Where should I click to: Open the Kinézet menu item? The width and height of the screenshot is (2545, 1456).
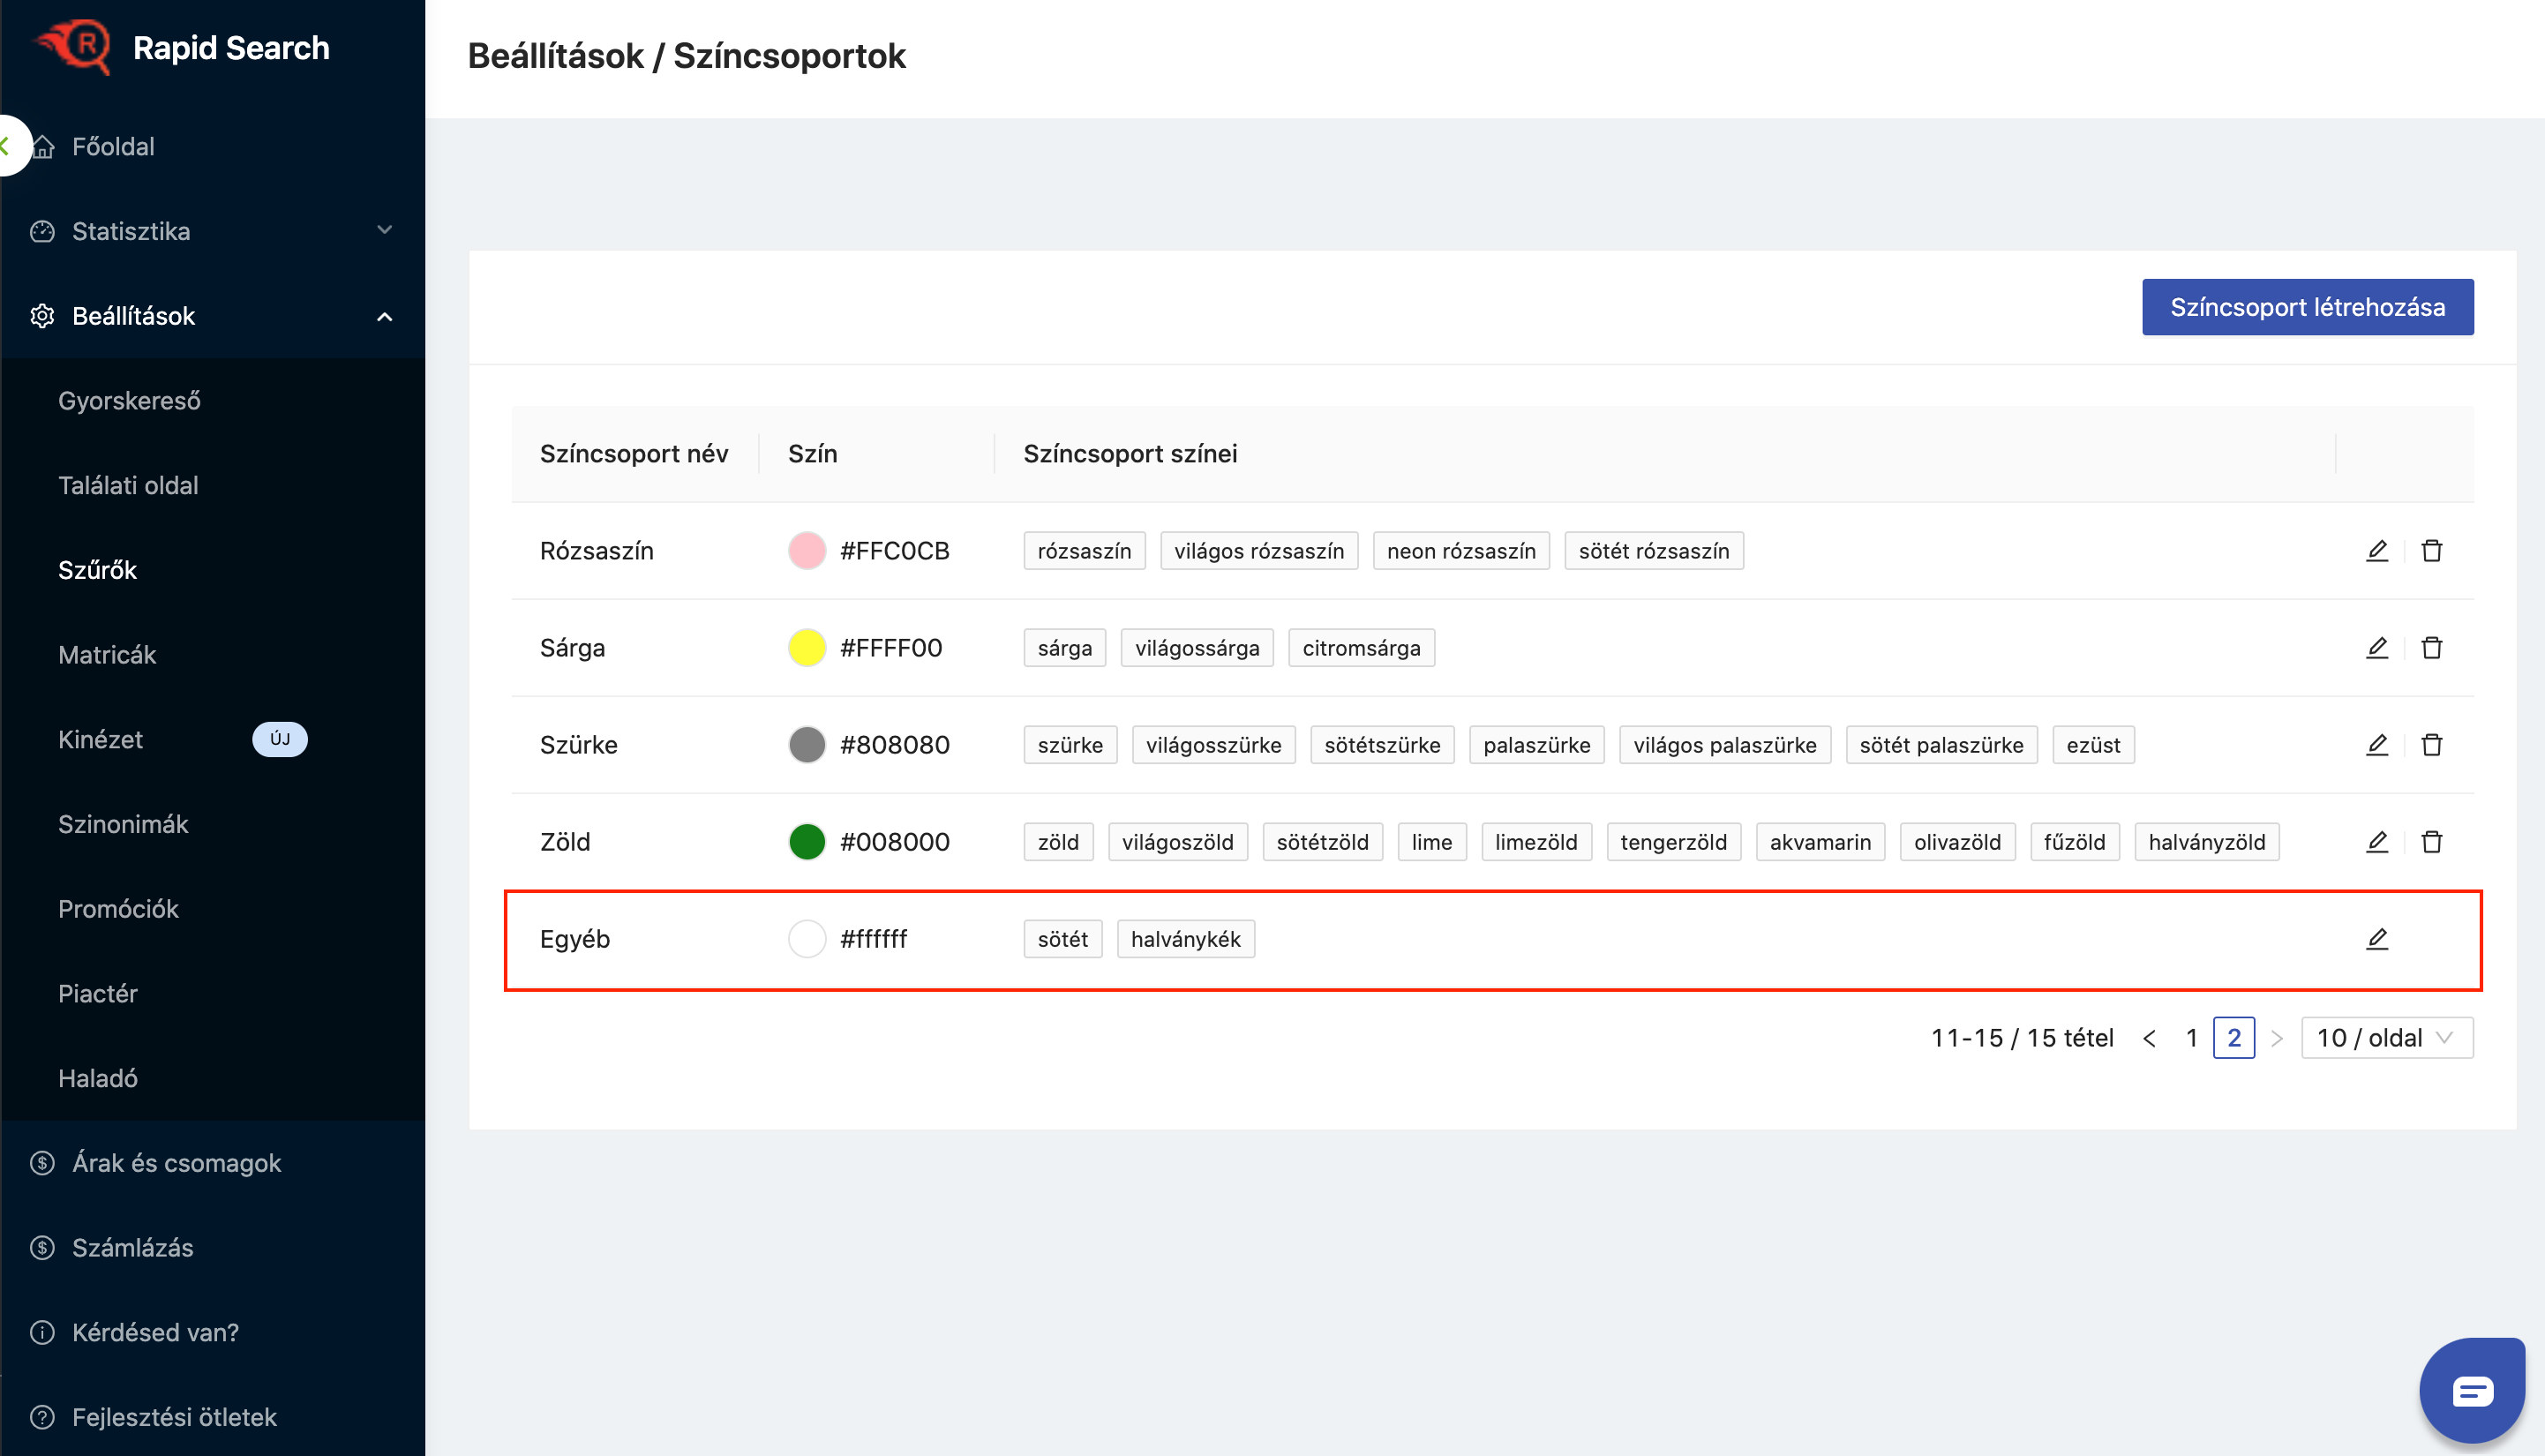click(x=101, y=739)
